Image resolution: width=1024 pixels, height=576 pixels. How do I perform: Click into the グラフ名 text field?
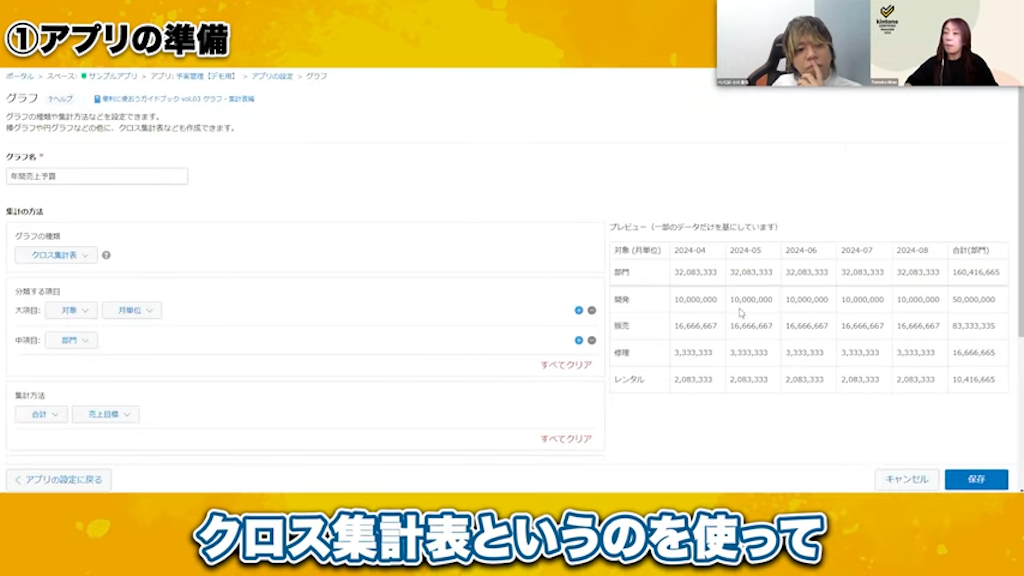97,176
